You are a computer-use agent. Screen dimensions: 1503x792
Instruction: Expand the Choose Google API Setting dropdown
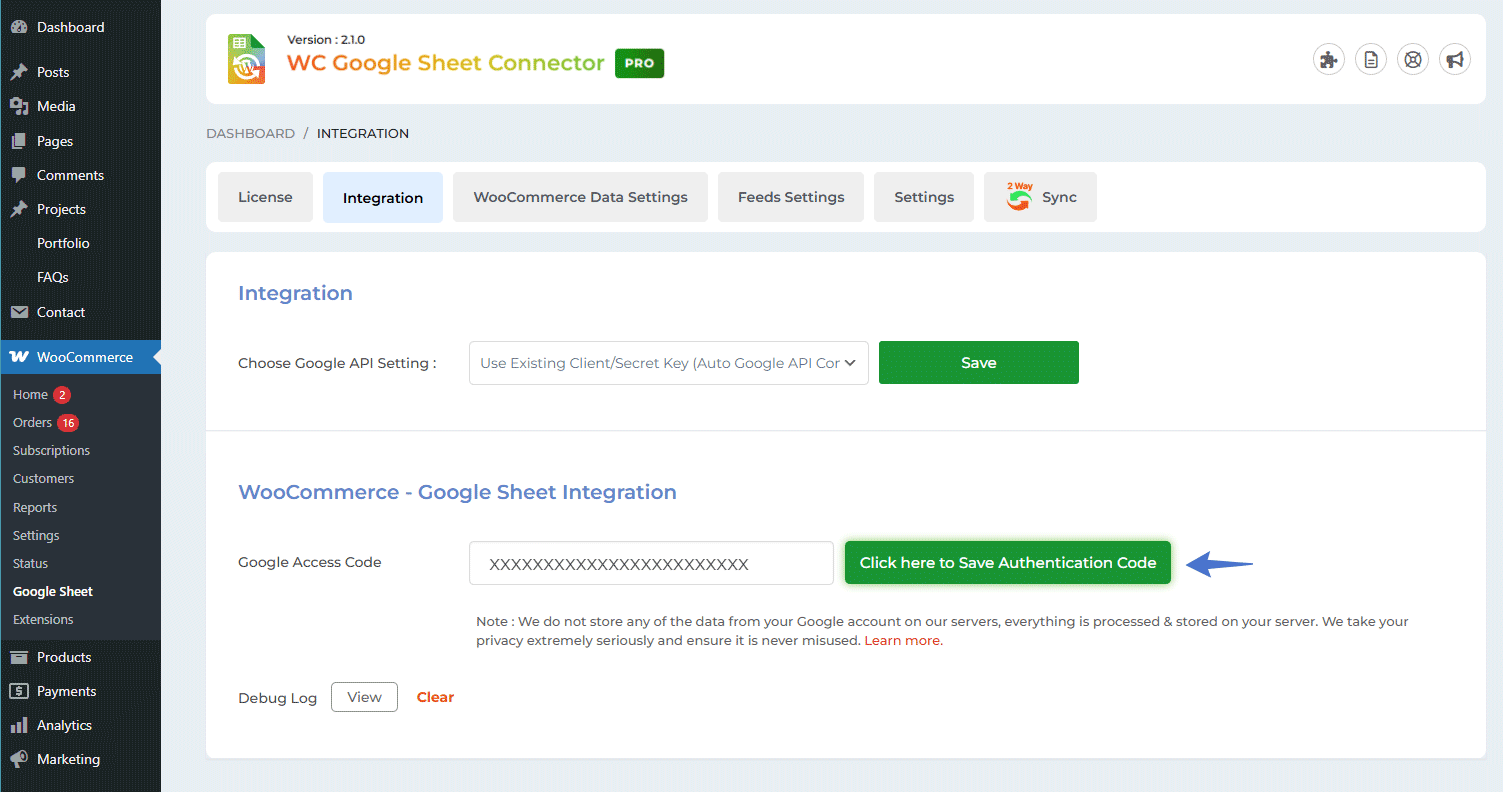pyautogui.click(x=668, y=363)
